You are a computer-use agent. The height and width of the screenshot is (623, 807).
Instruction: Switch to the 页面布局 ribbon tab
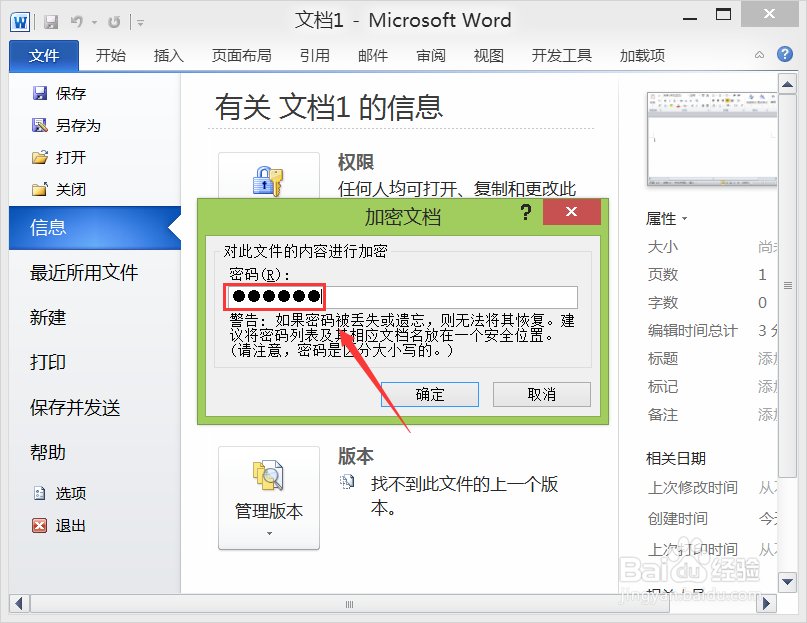[241, 55]
